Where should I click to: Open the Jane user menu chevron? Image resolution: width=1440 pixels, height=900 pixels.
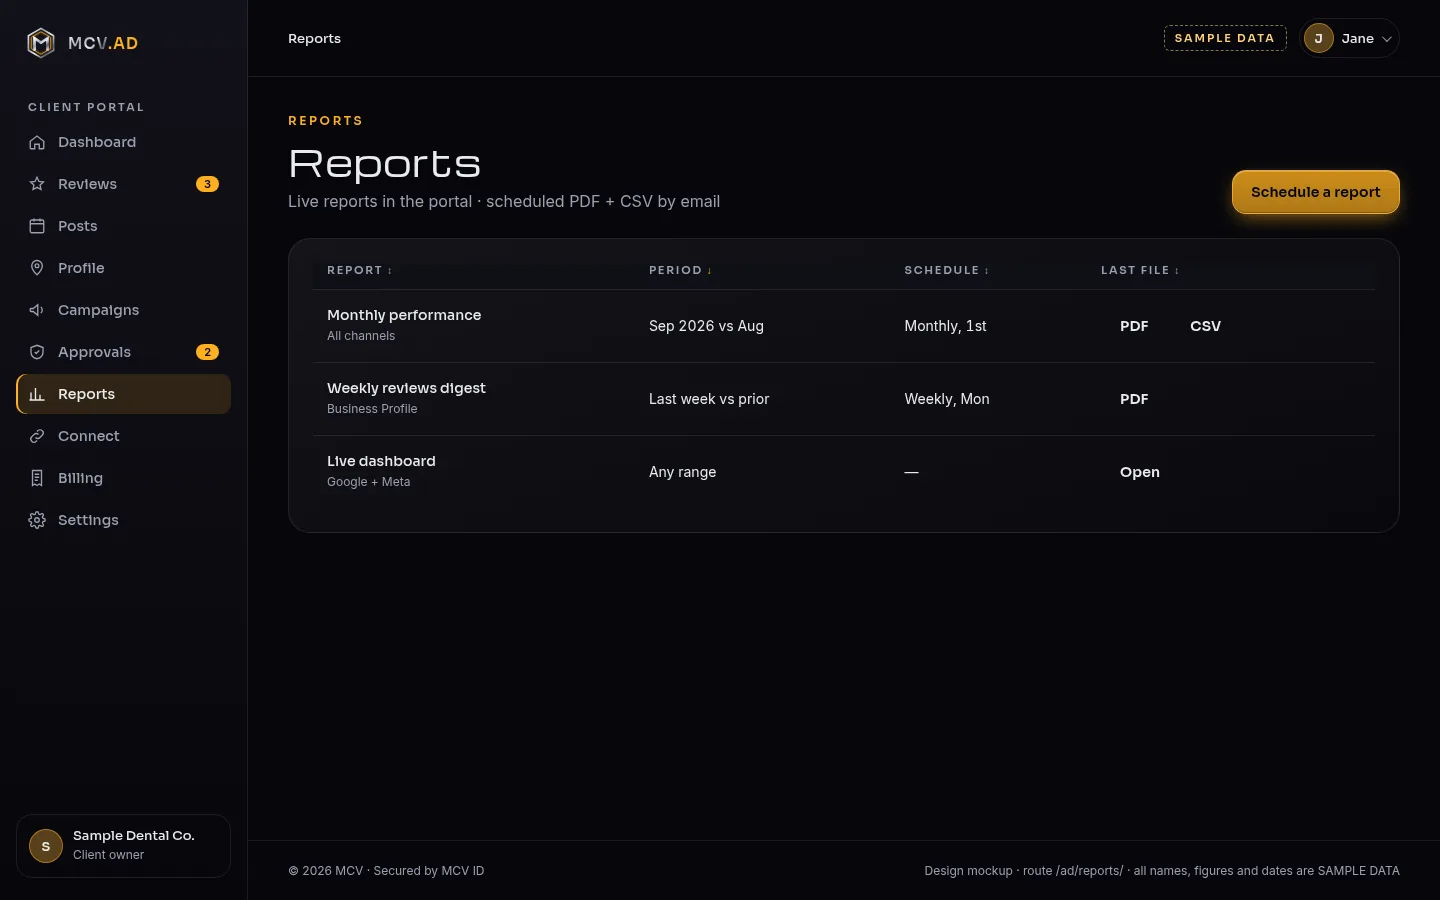1387,39
